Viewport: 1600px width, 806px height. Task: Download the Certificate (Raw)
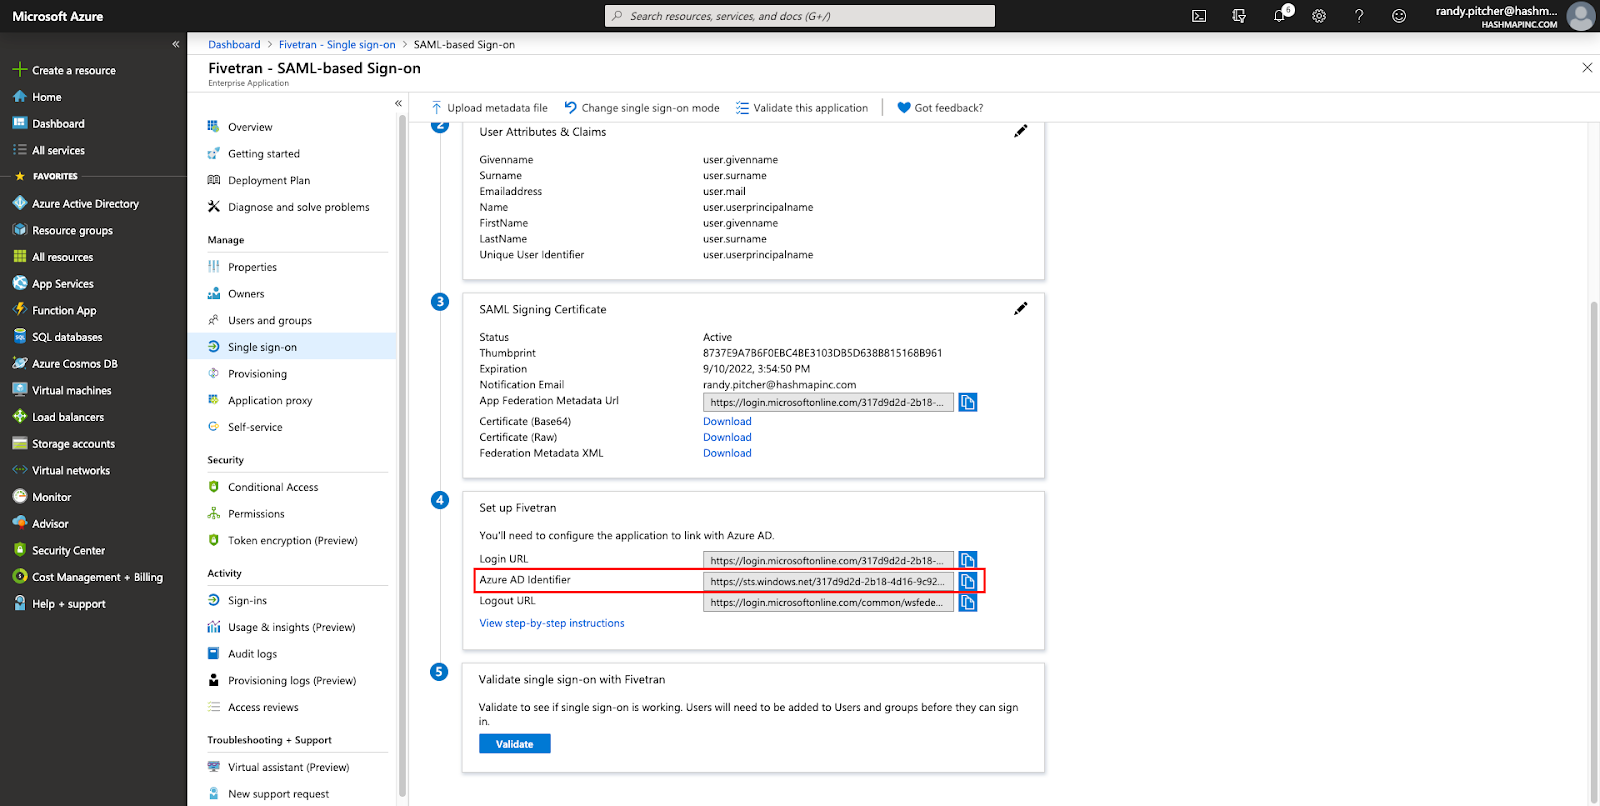tap(727, 437)
